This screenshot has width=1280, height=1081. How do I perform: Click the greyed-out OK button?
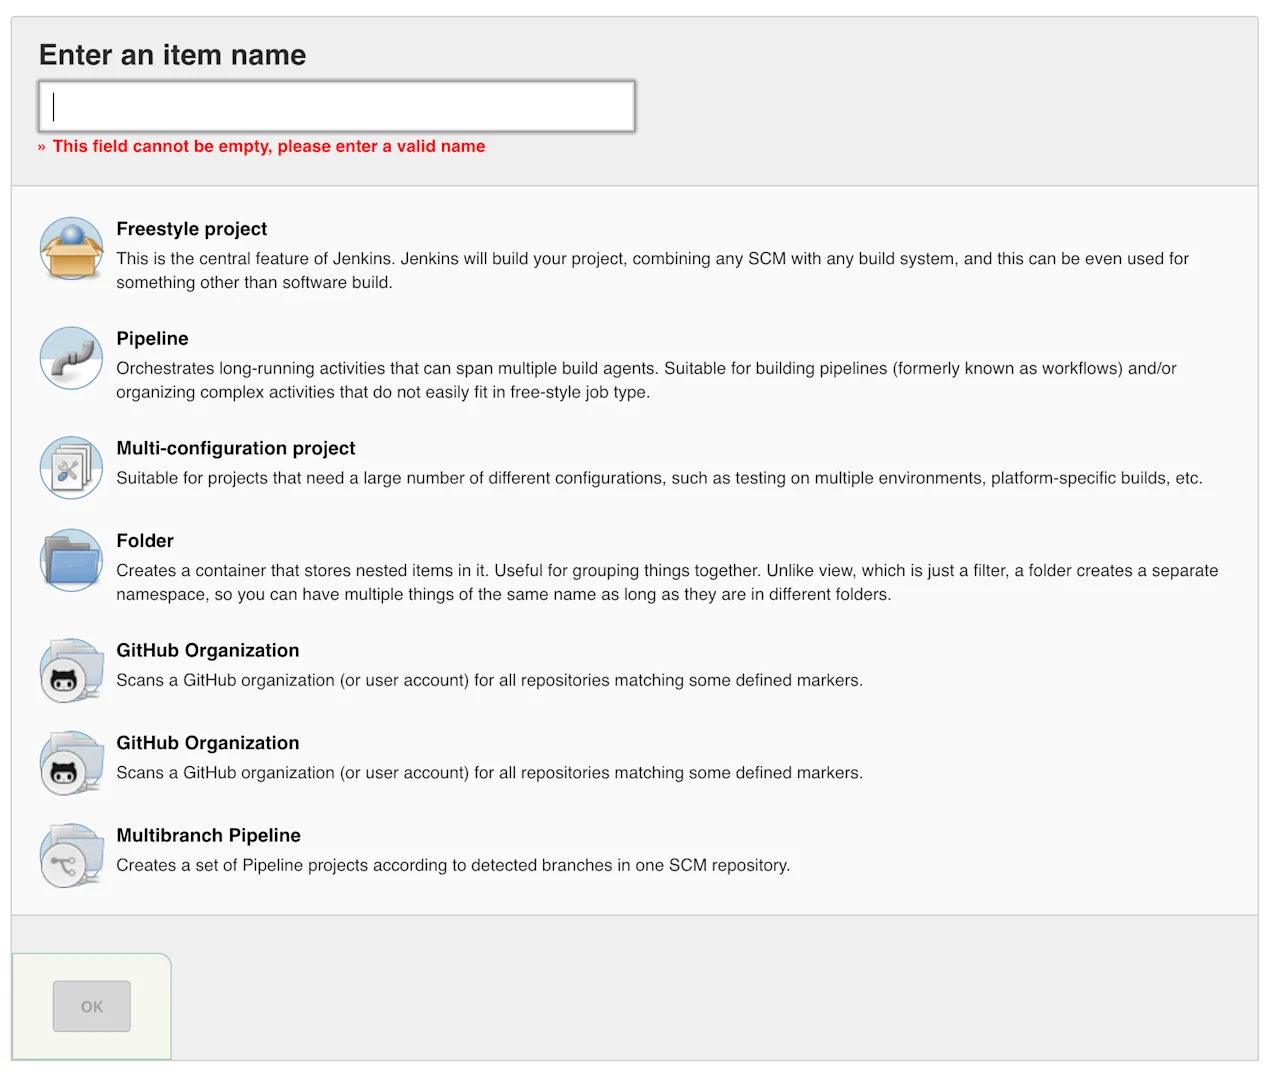[x=92, y=1006]
